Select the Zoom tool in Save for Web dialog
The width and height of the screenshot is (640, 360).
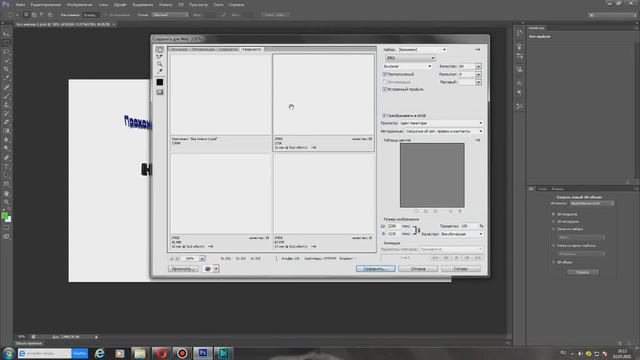point(160,64)
